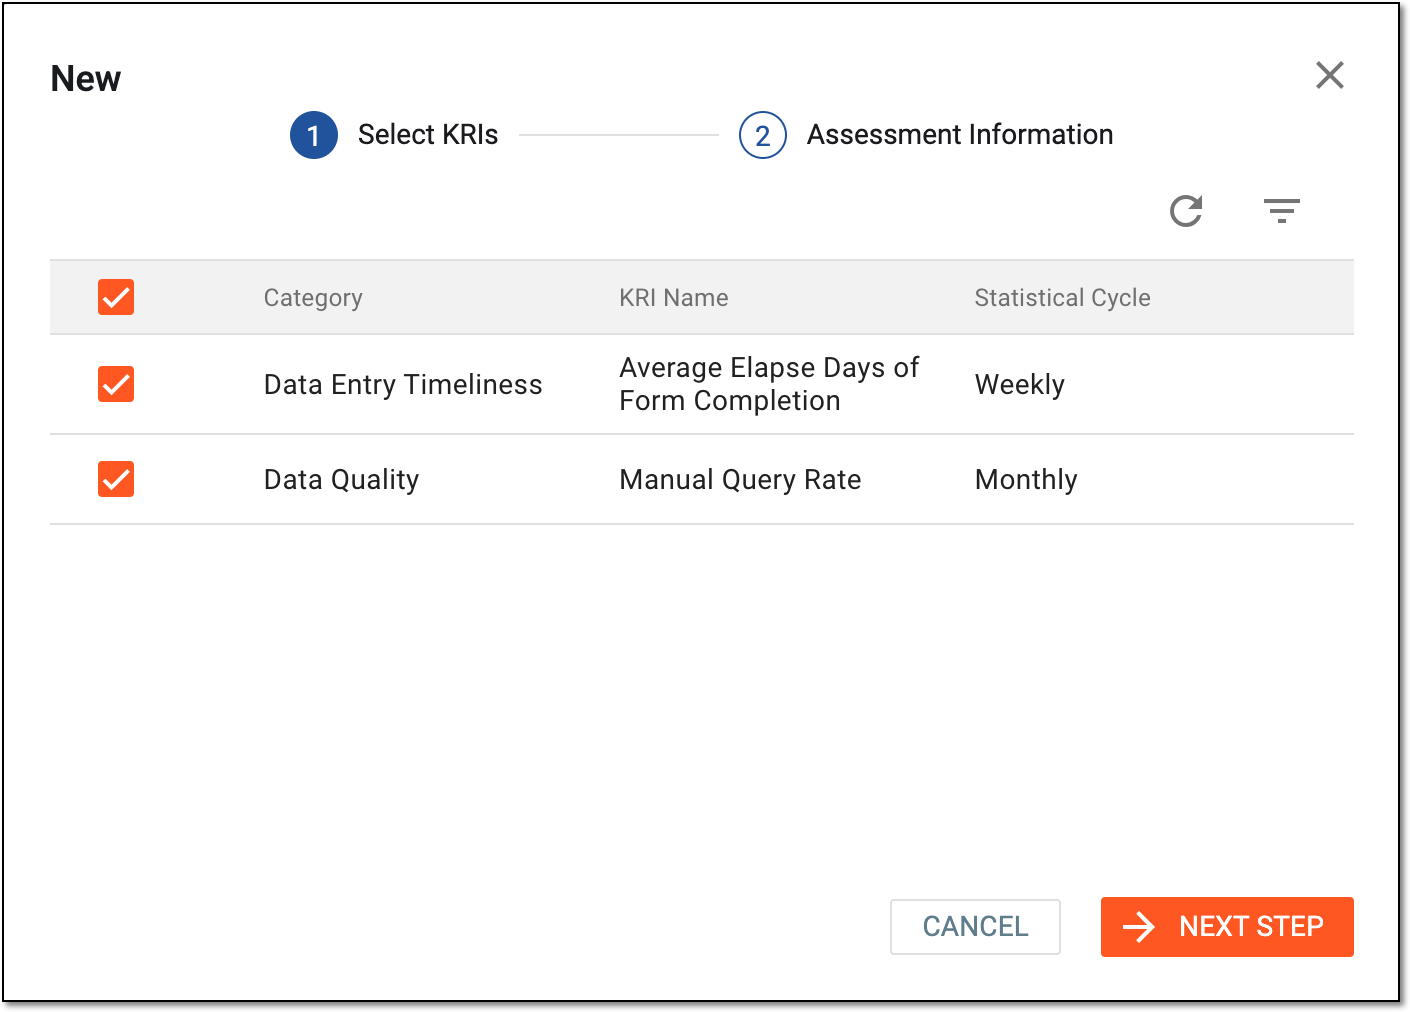Image resolution: width=1410 pixels, height=1012 pixels.
Task: Click the refresh icon above the table
Action: pos(1186,211)
